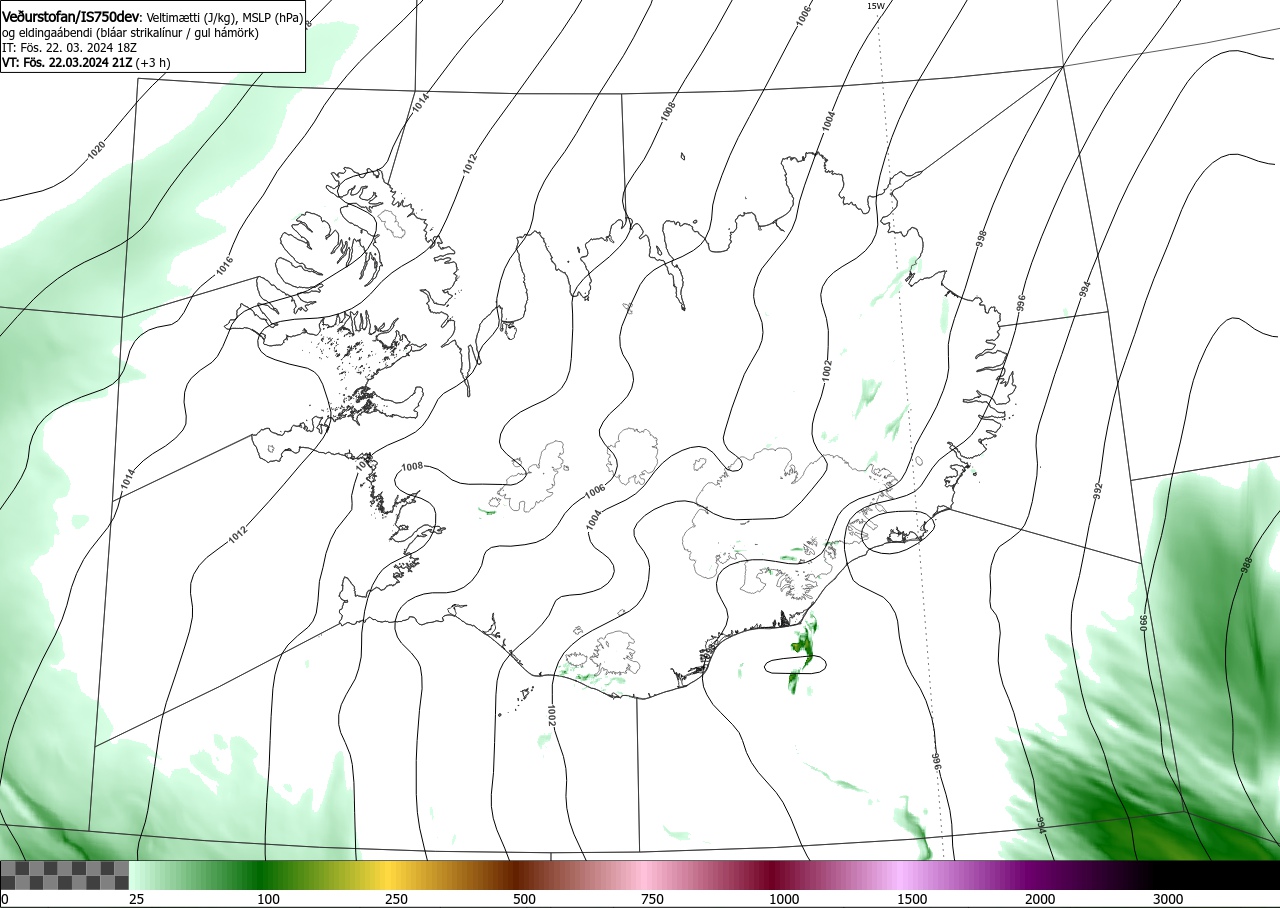This screenshot has height=908, width=1280.
Task: Click the 0 value on the color scale
Action: click(x=4, y=899)
